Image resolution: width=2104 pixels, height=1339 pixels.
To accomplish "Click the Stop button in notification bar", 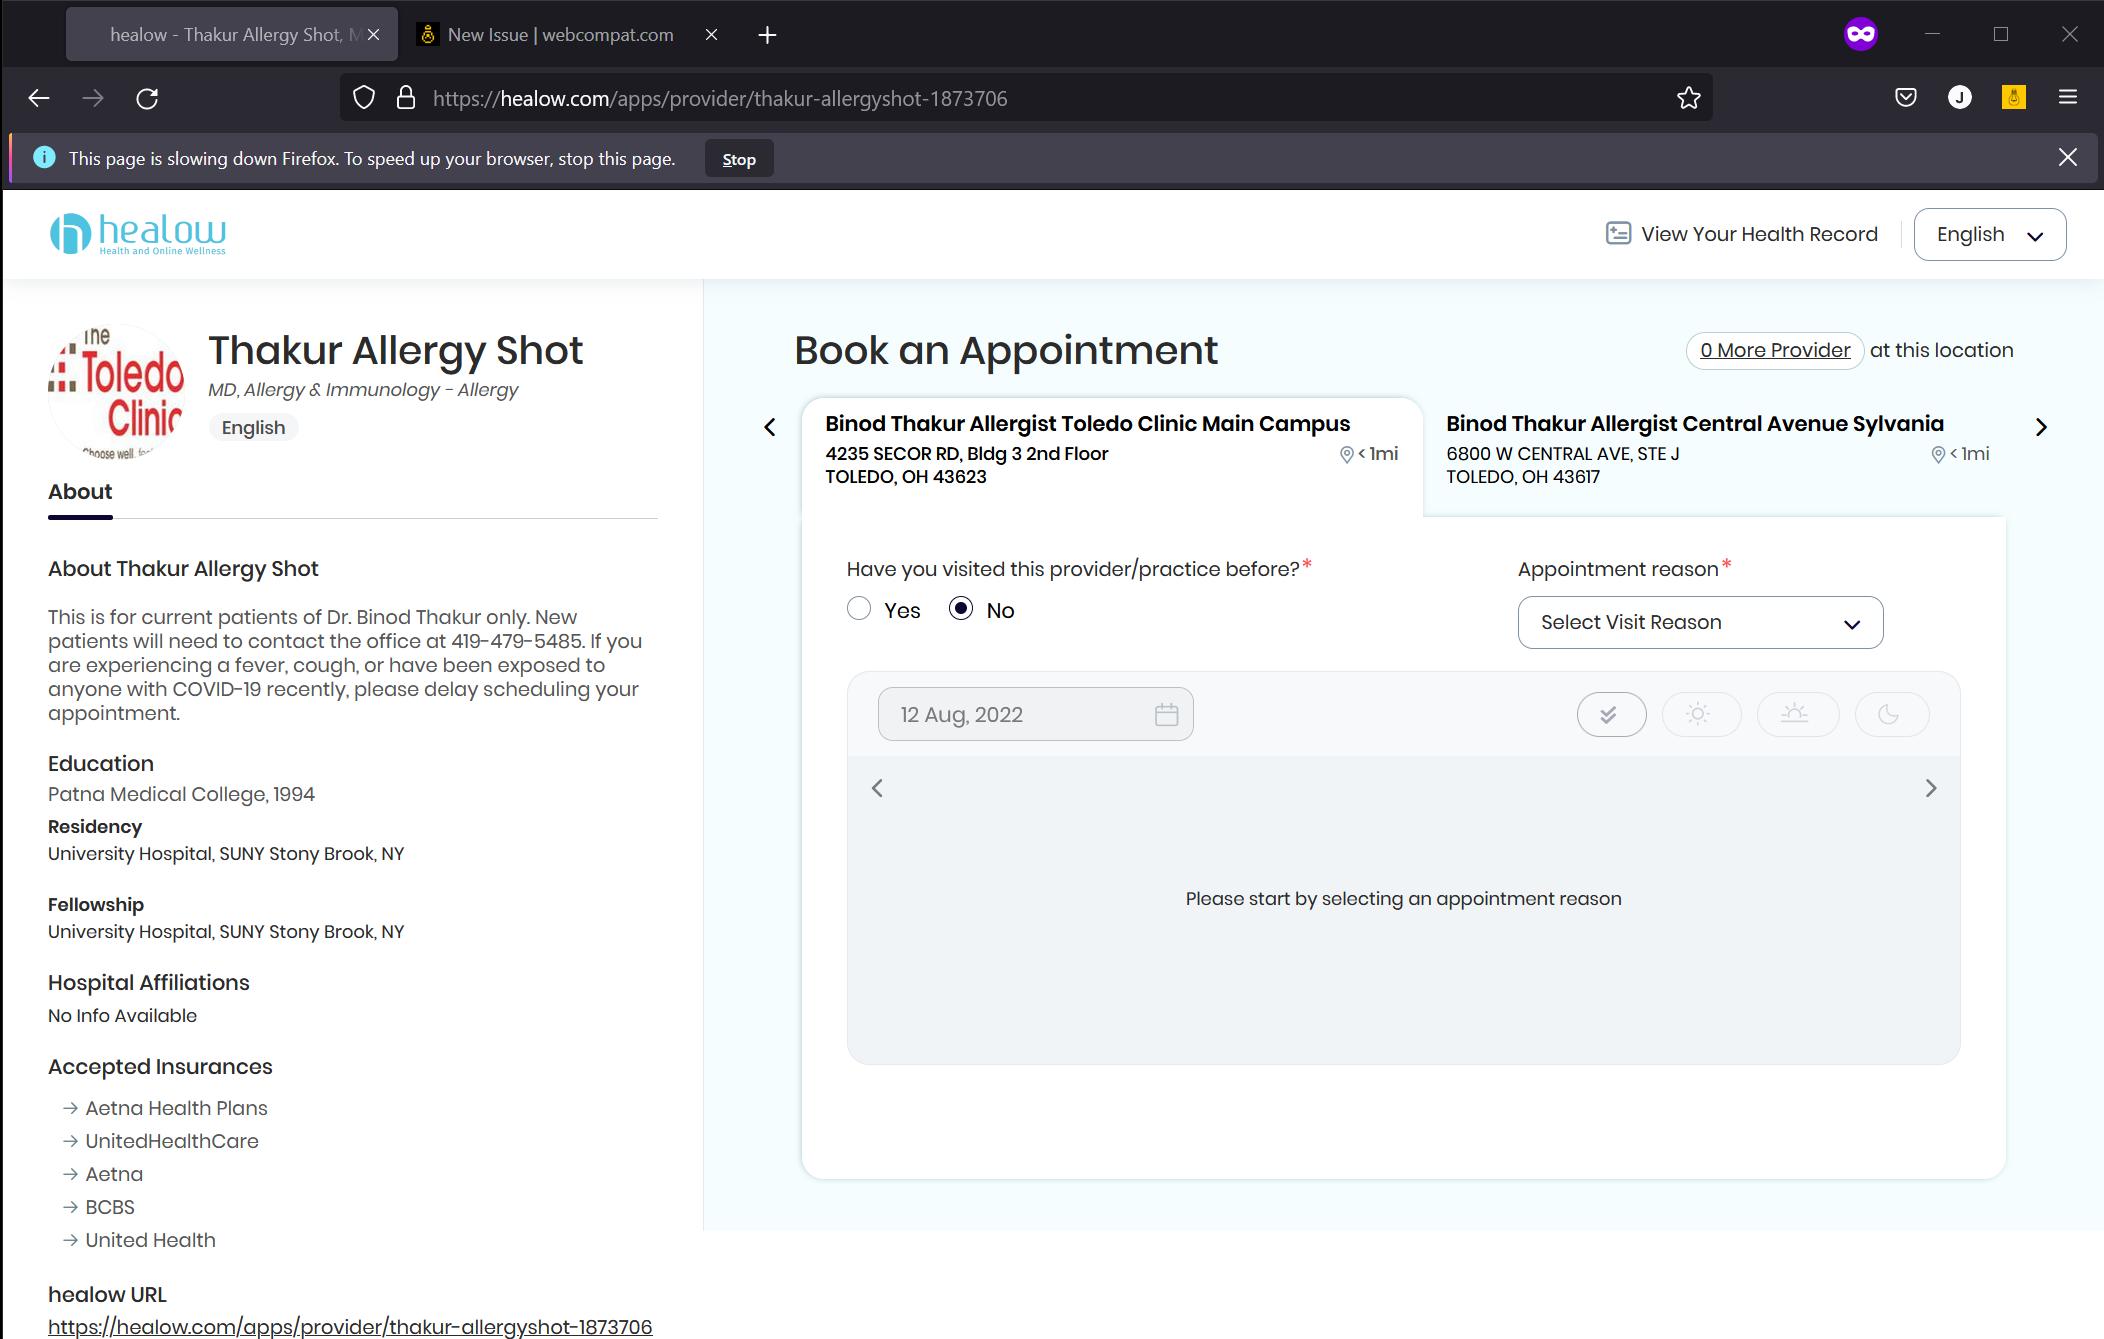I will 739,159.
